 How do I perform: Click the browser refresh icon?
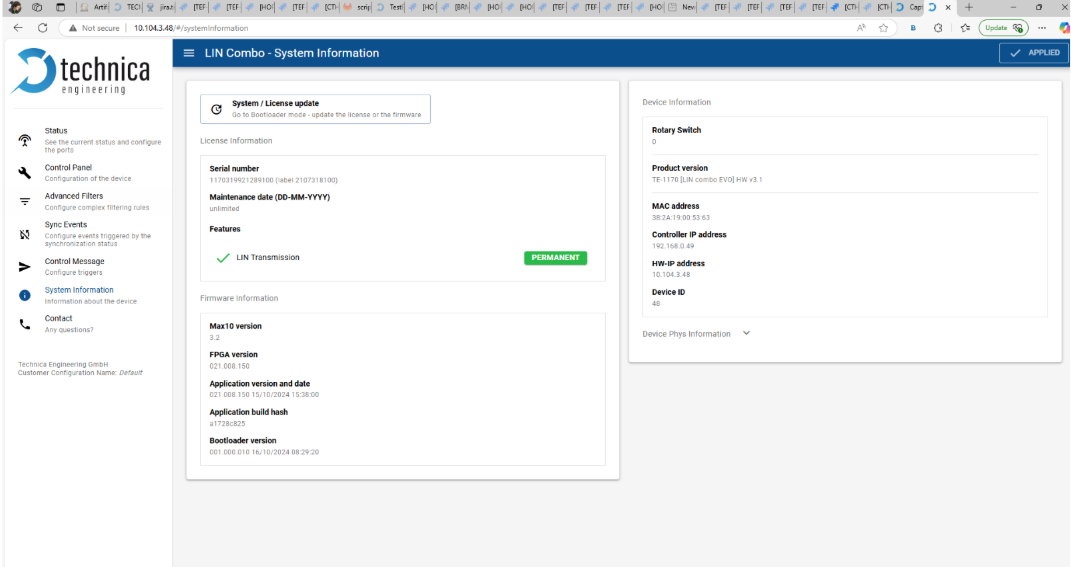[42, 28]
